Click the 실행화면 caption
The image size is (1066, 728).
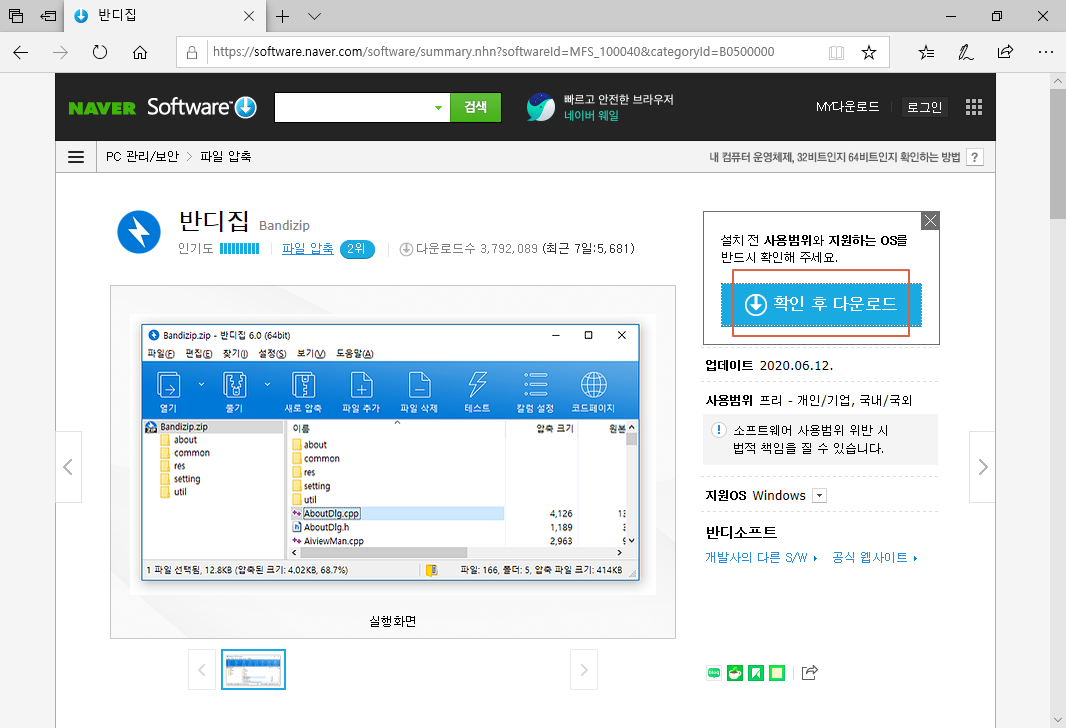pyautogui.click(x=393, y=621)
